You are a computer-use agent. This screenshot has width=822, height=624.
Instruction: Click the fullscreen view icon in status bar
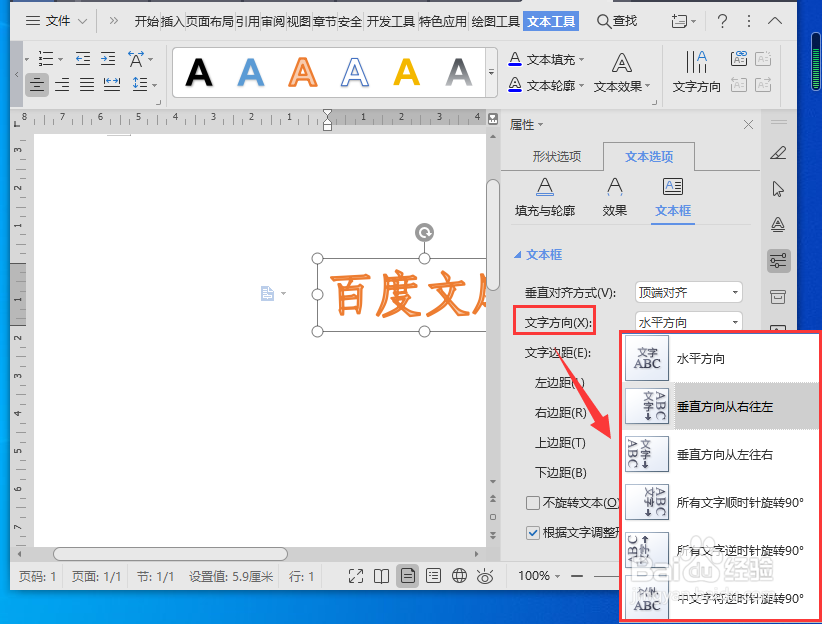pos(356,576)
